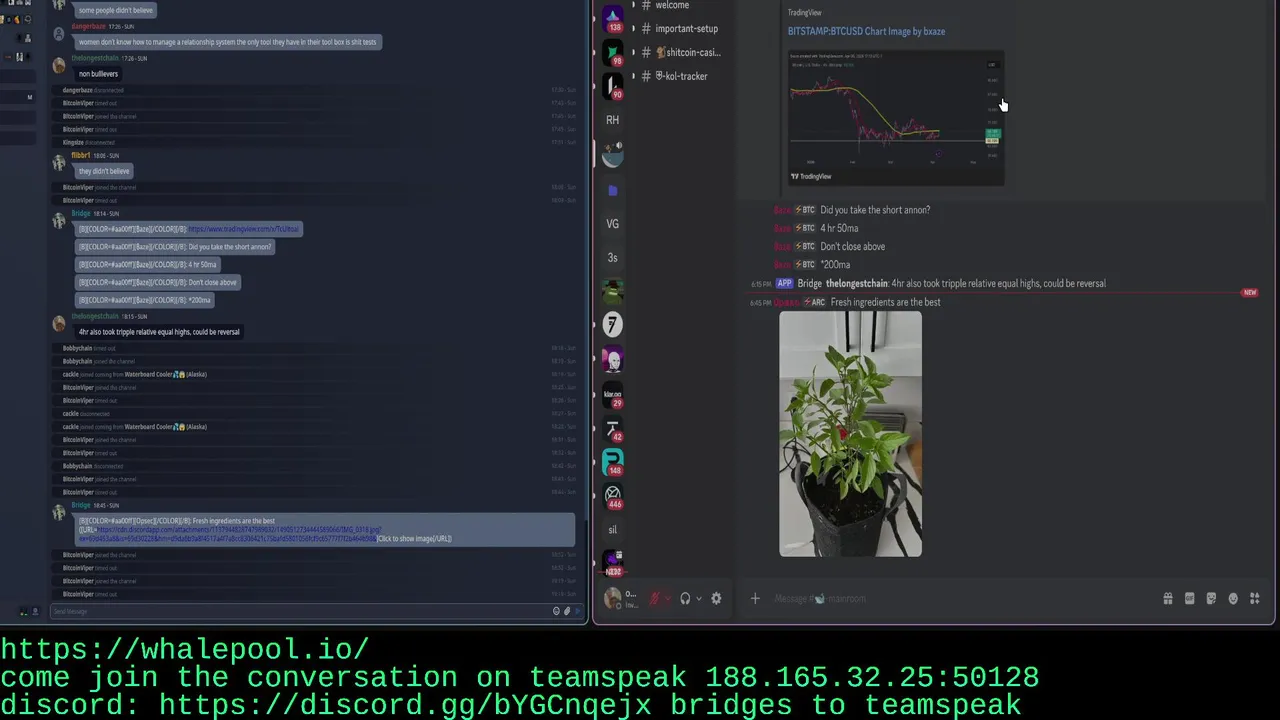Select 'non bullievers' message in TeamSpeak
Image resolution: width=1280 pixels, height=720 pixels.
(98, 74)
